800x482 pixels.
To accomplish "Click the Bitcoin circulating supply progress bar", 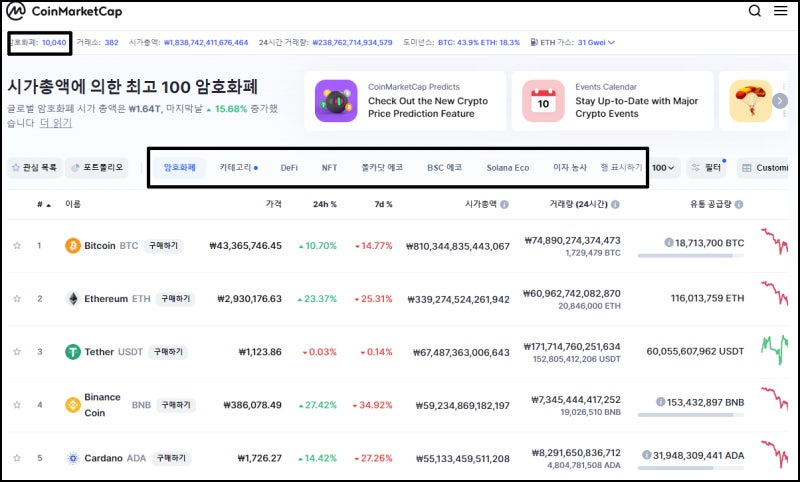I will coord(691,256).
